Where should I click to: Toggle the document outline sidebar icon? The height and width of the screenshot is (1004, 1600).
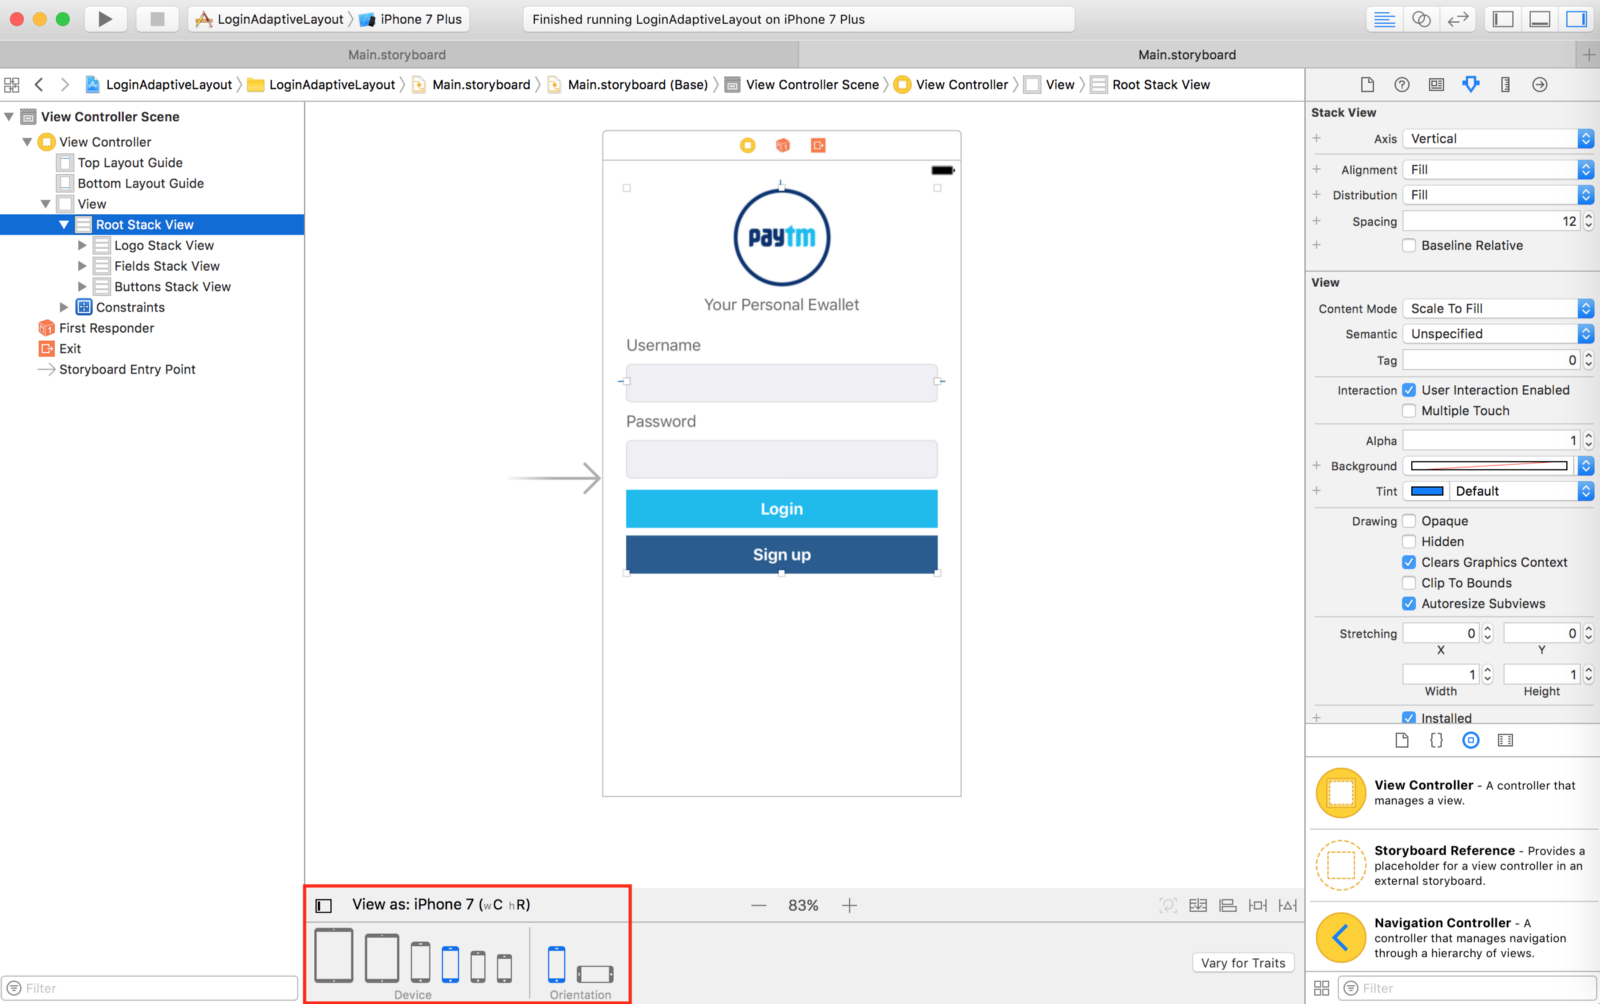(324, 906)
